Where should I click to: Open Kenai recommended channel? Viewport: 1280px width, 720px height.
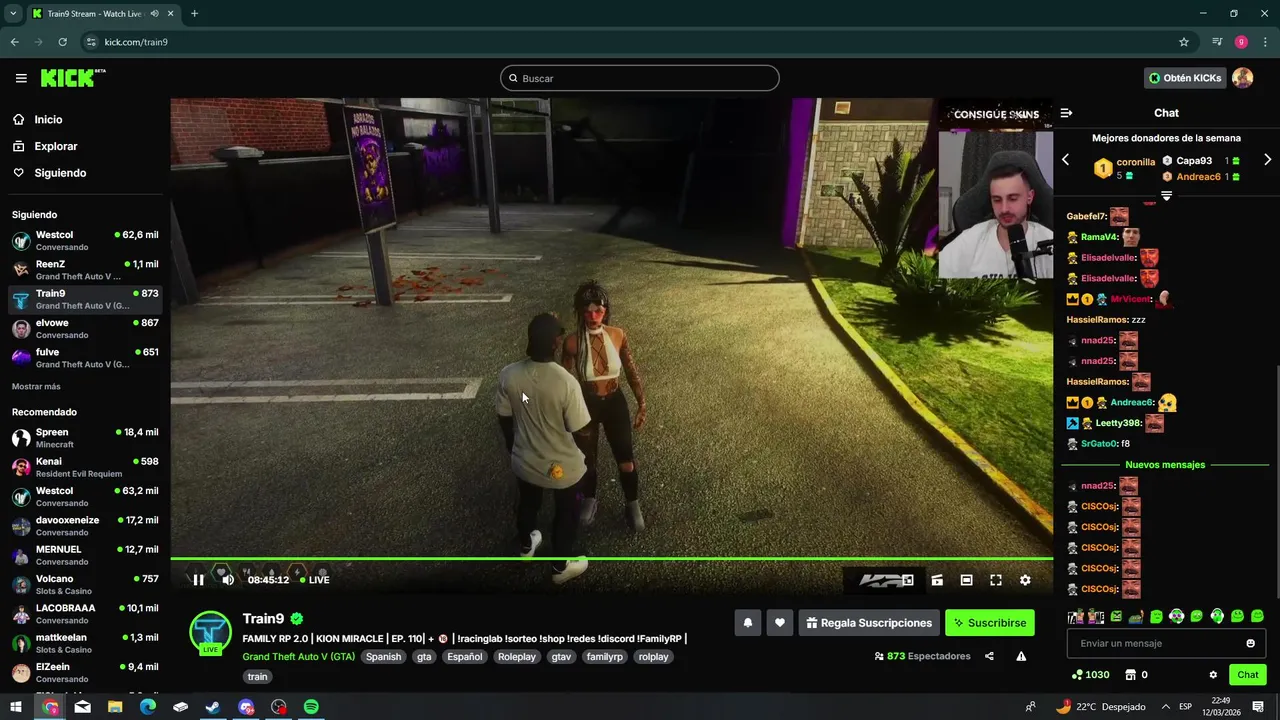[x=85, y=467]
